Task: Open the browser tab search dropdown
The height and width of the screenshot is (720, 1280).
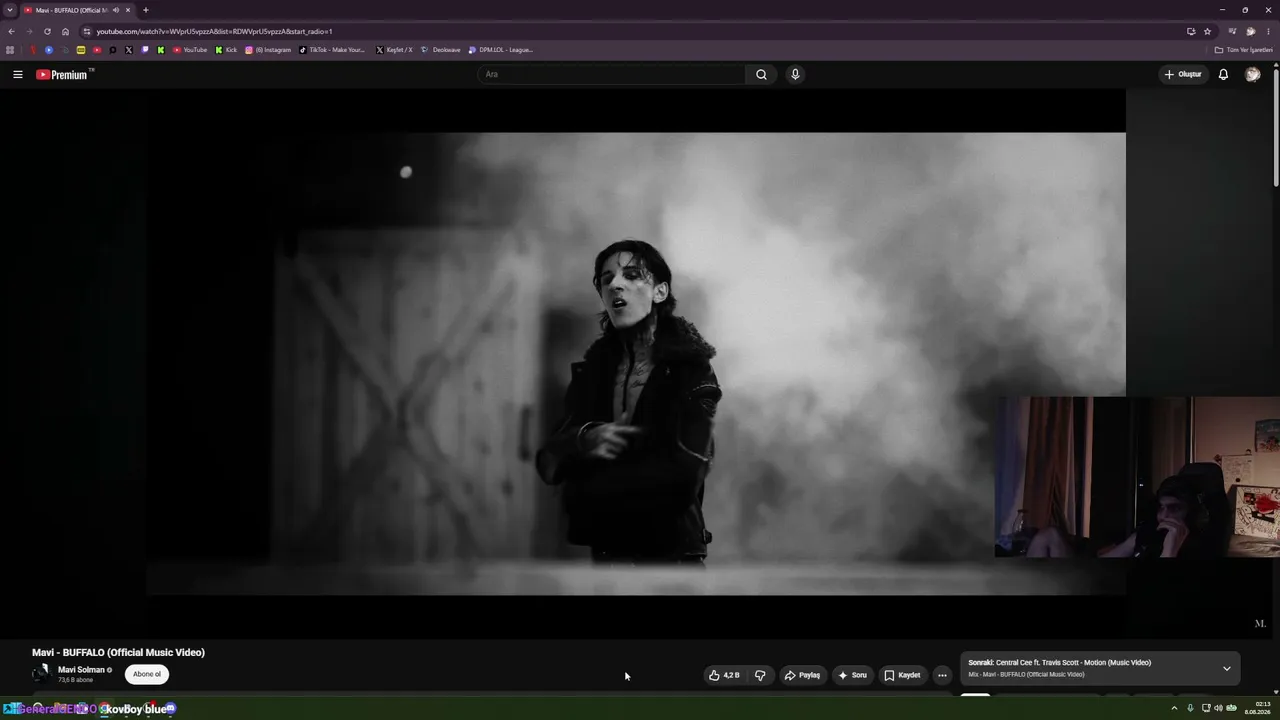Action: point(9,10)
